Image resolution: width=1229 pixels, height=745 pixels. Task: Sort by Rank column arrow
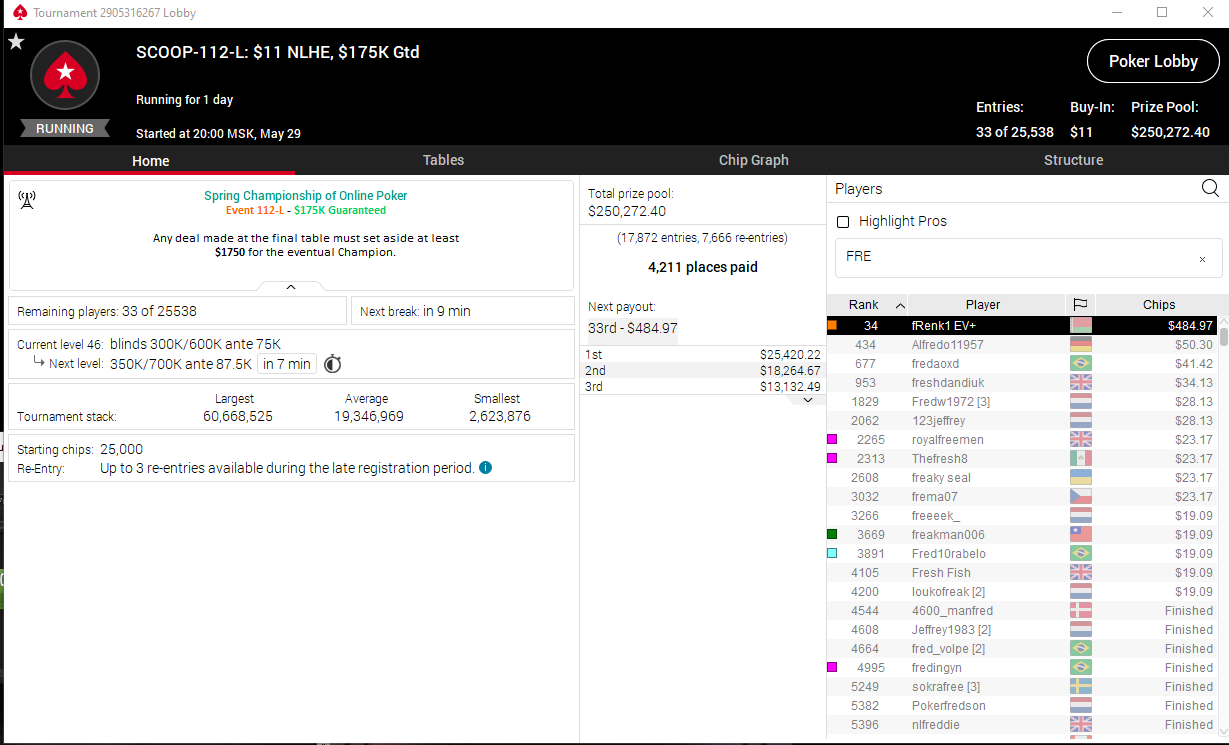900,305
